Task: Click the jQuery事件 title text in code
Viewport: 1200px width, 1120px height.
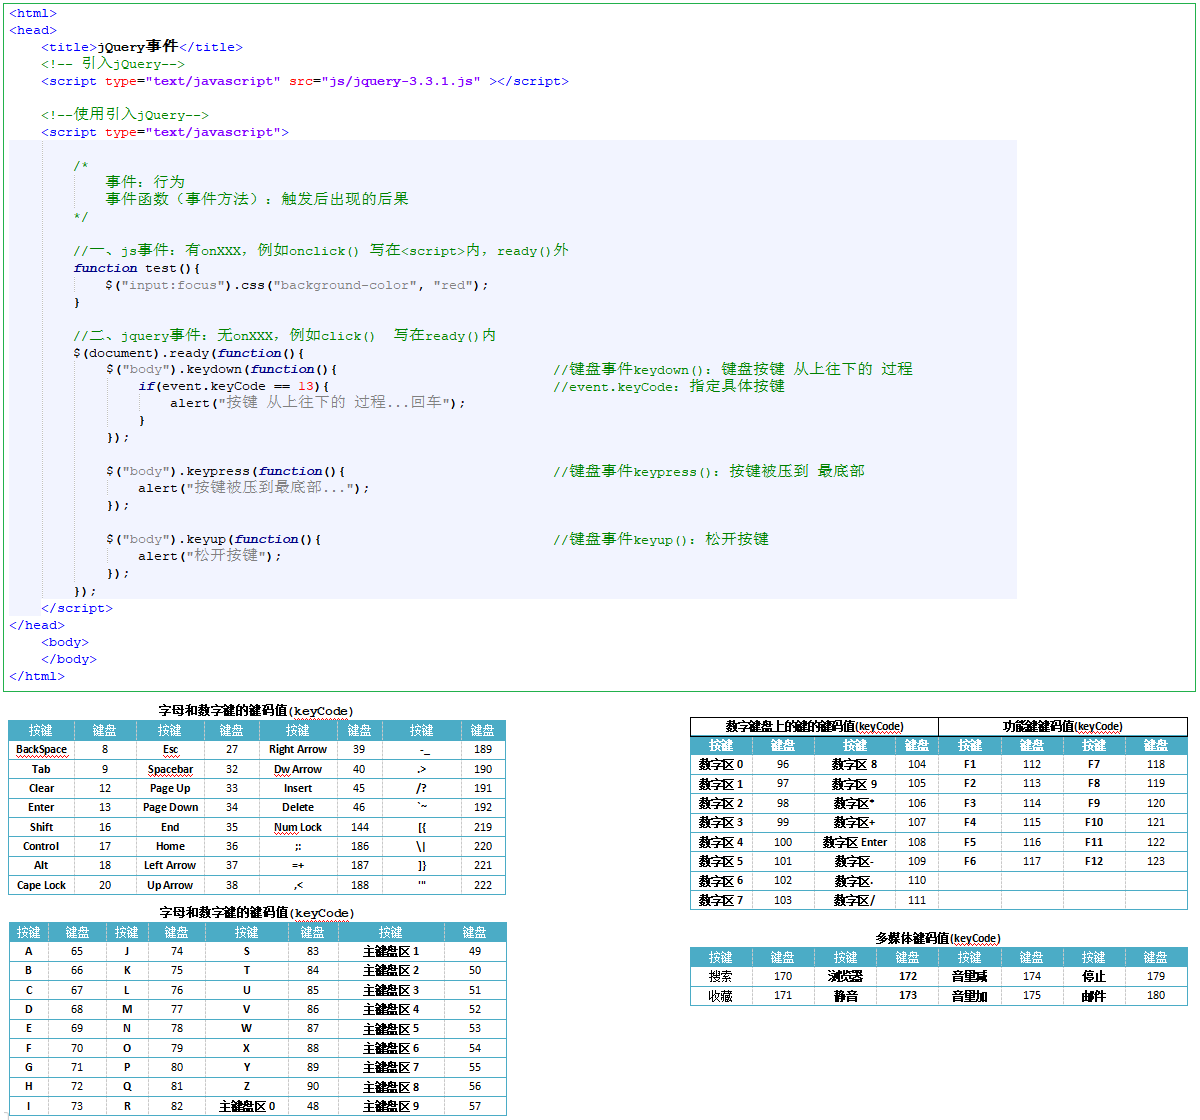Action: click(137, 47)
